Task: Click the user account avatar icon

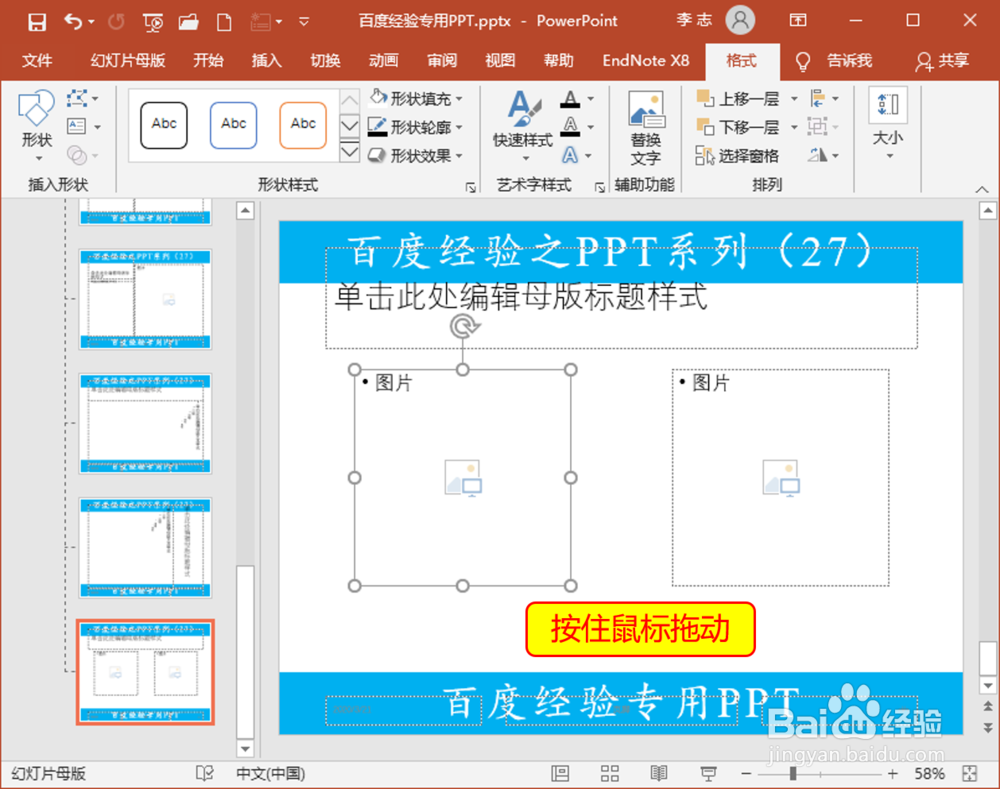Action: coord(740,20)
